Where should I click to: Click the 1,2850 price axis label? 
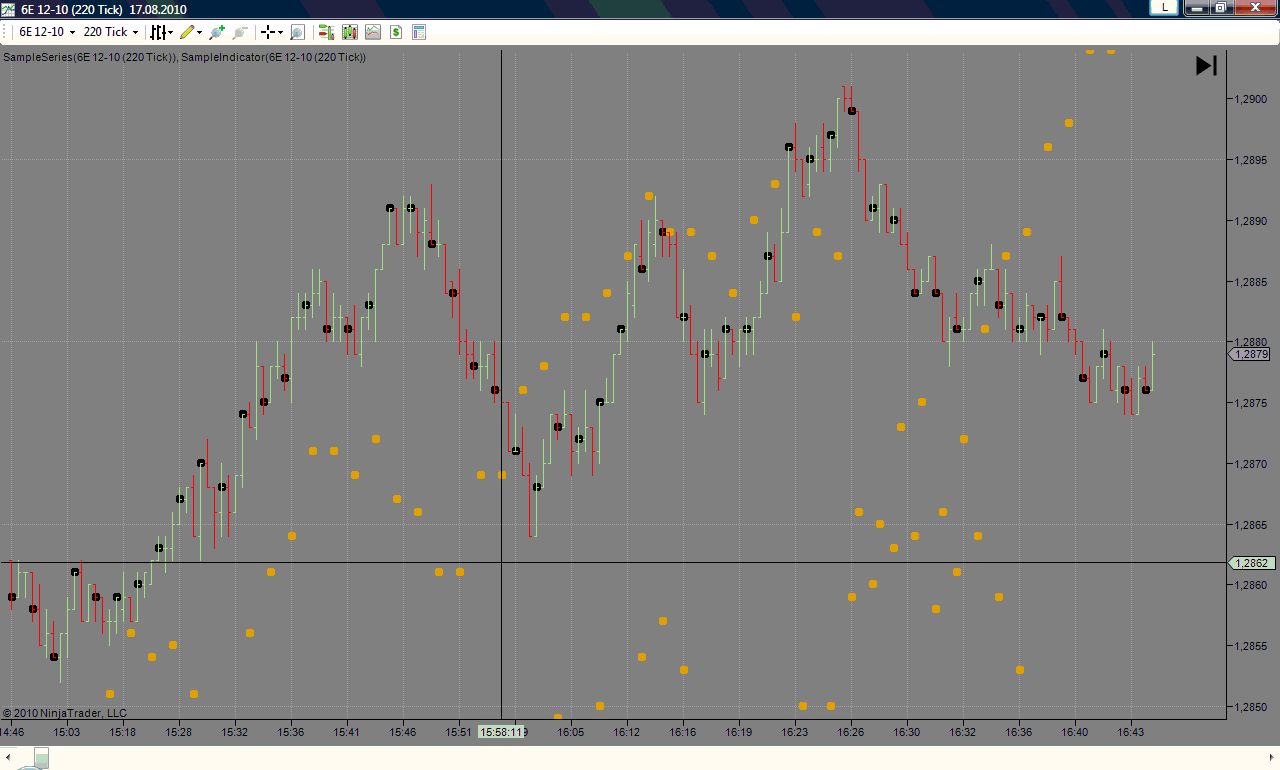point(1251,707)
